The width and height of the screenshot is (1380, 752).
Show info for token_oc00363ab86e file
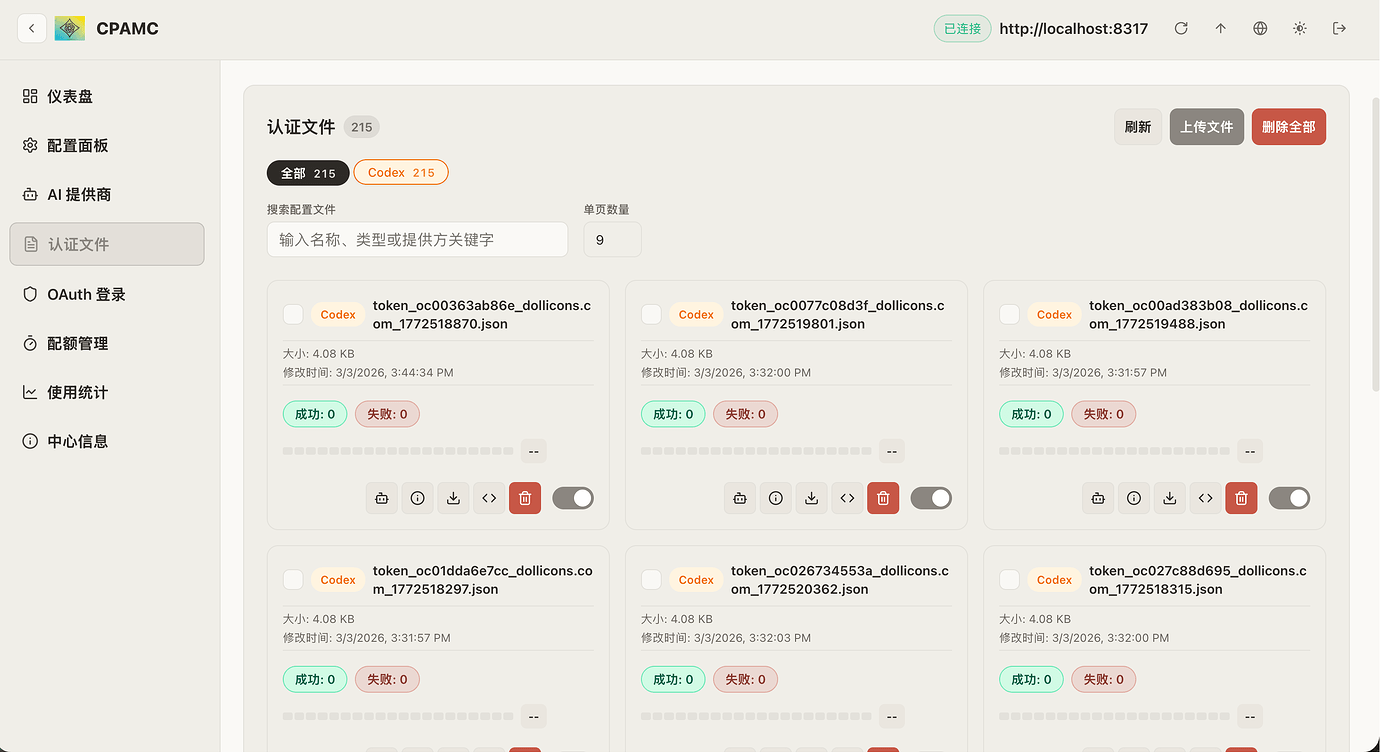click(x=417, y=498)
